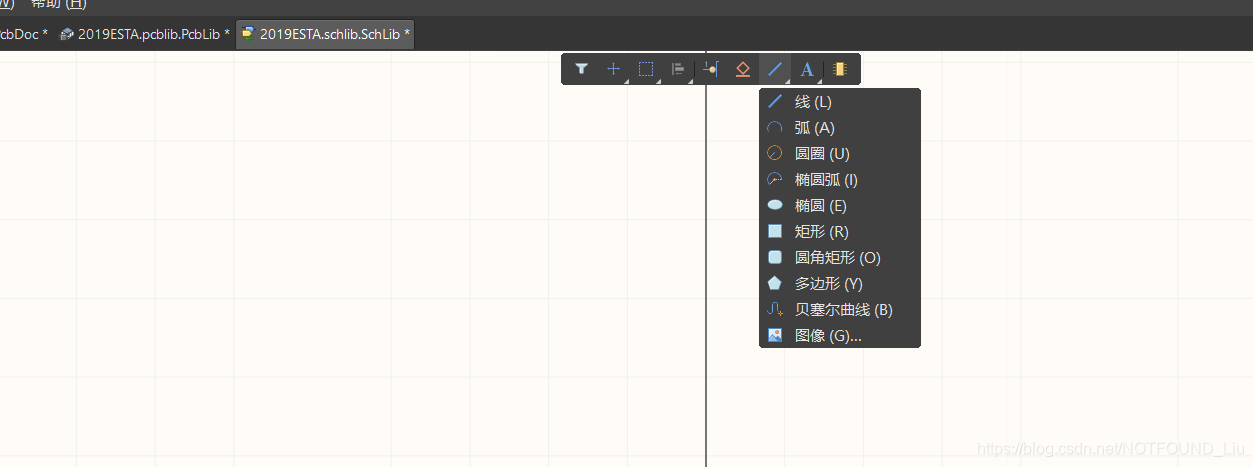This screenshot has height=467, width=1253.
Task: Choose the place pin tool
Action: coord(710,69)
